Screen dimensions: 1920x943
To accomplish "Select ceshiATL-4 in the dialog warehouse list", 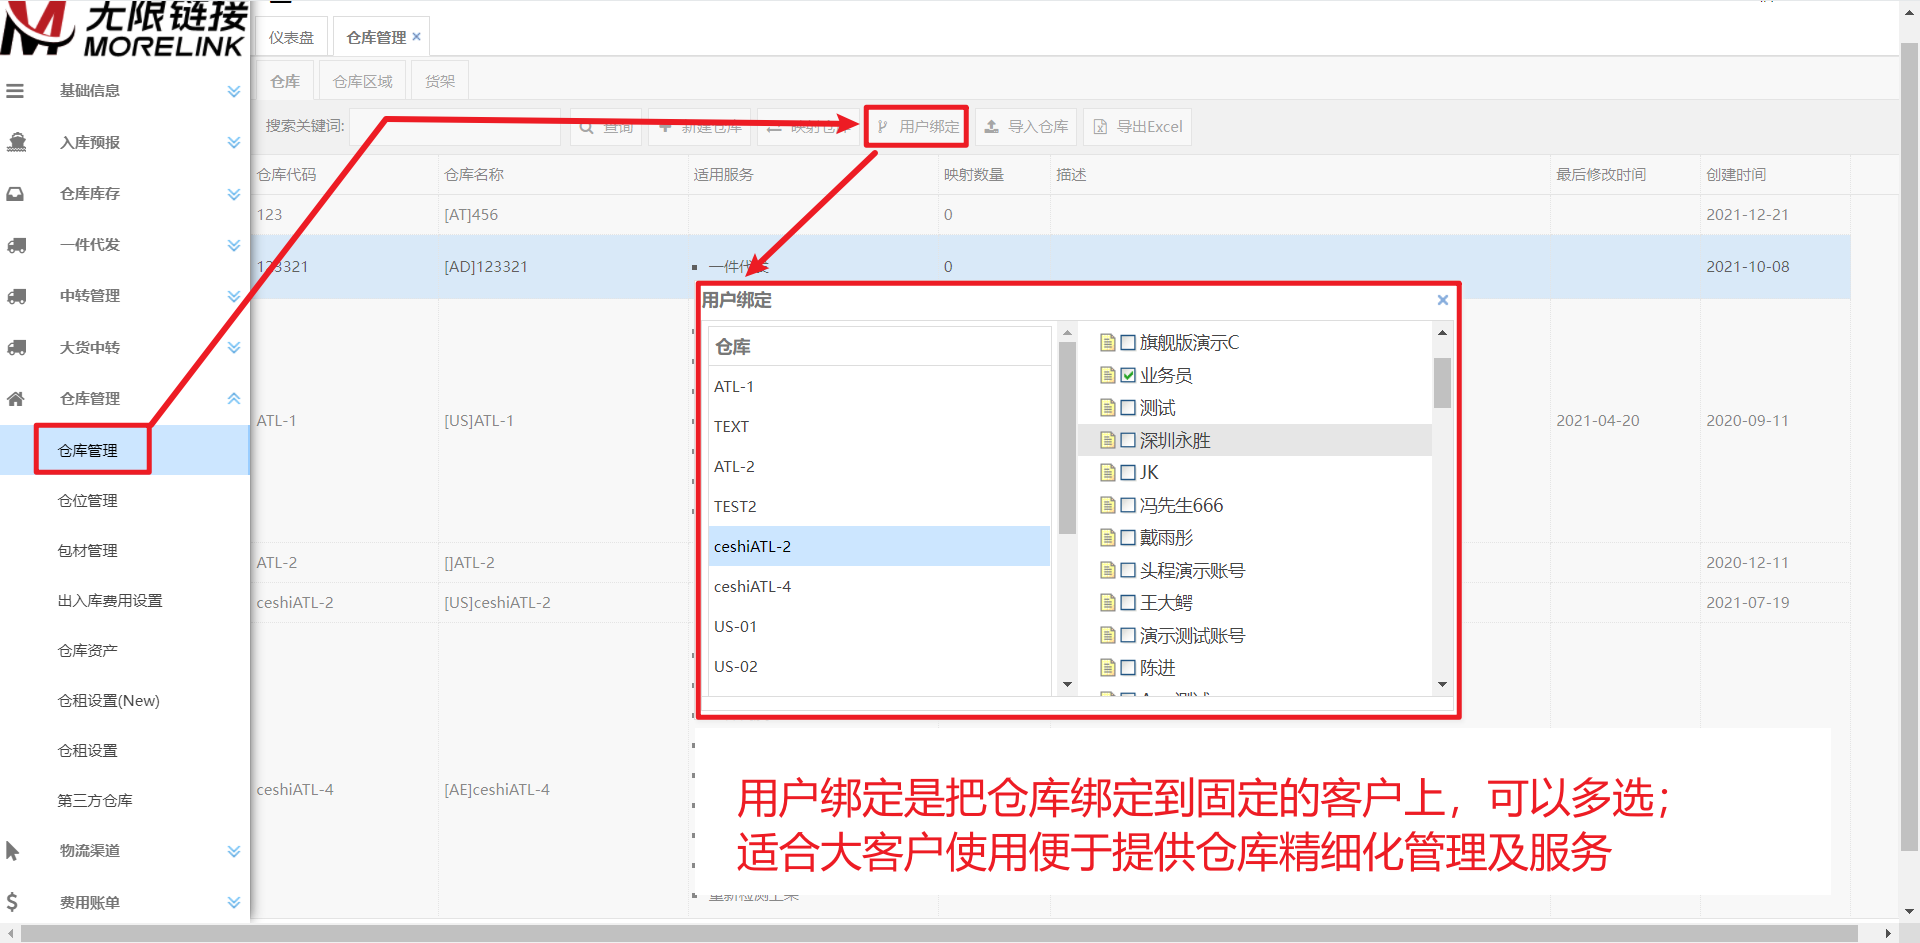I will coord(879,587).
